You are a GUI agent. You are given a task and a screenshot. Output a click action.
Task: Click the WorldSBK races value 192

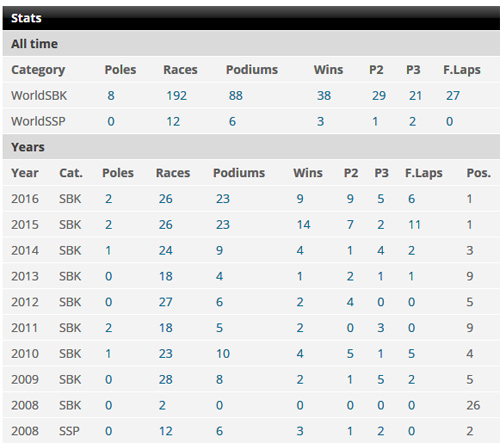click(176, 96)
